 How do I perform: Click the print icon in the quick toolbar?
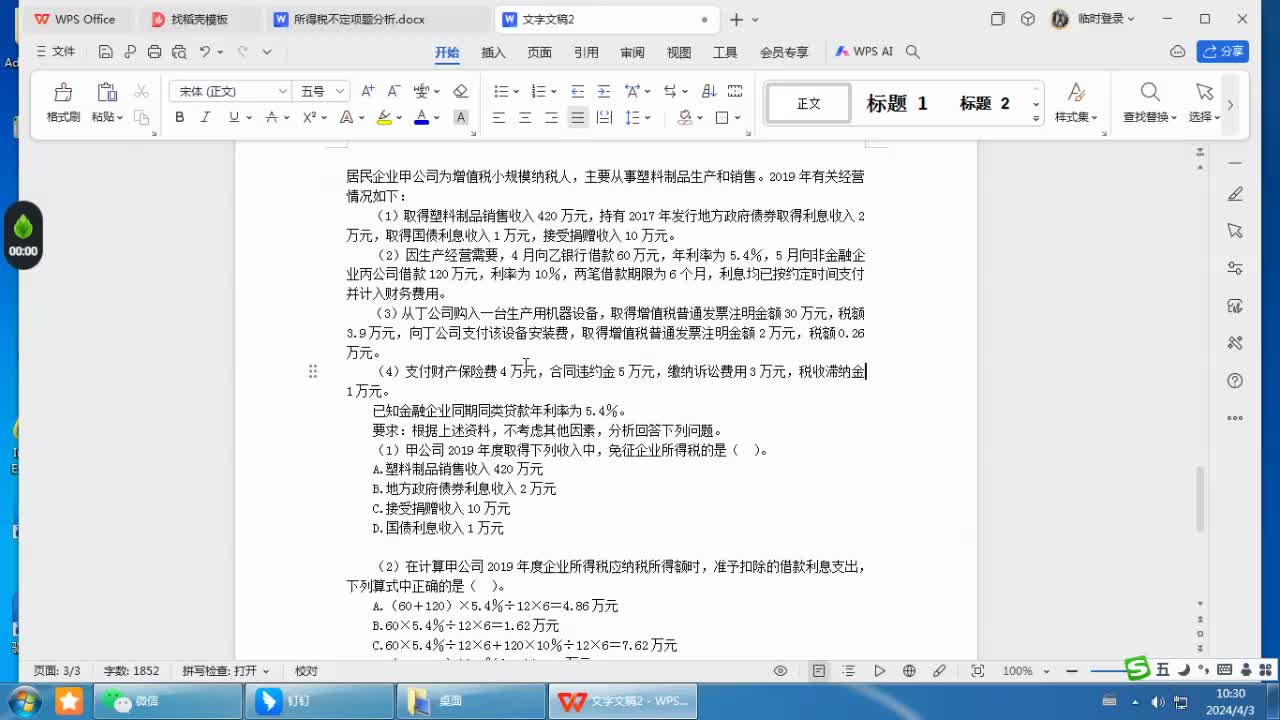click(154, 52)
